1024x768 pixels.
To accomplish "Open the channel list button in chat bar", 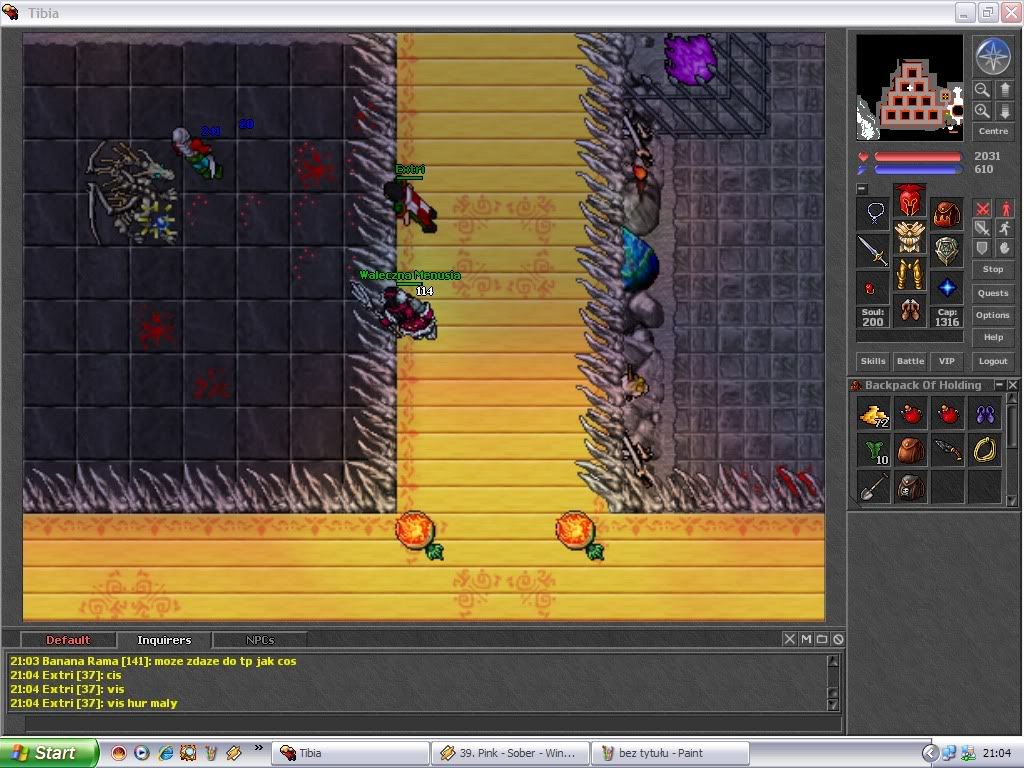I will [822, 639].
